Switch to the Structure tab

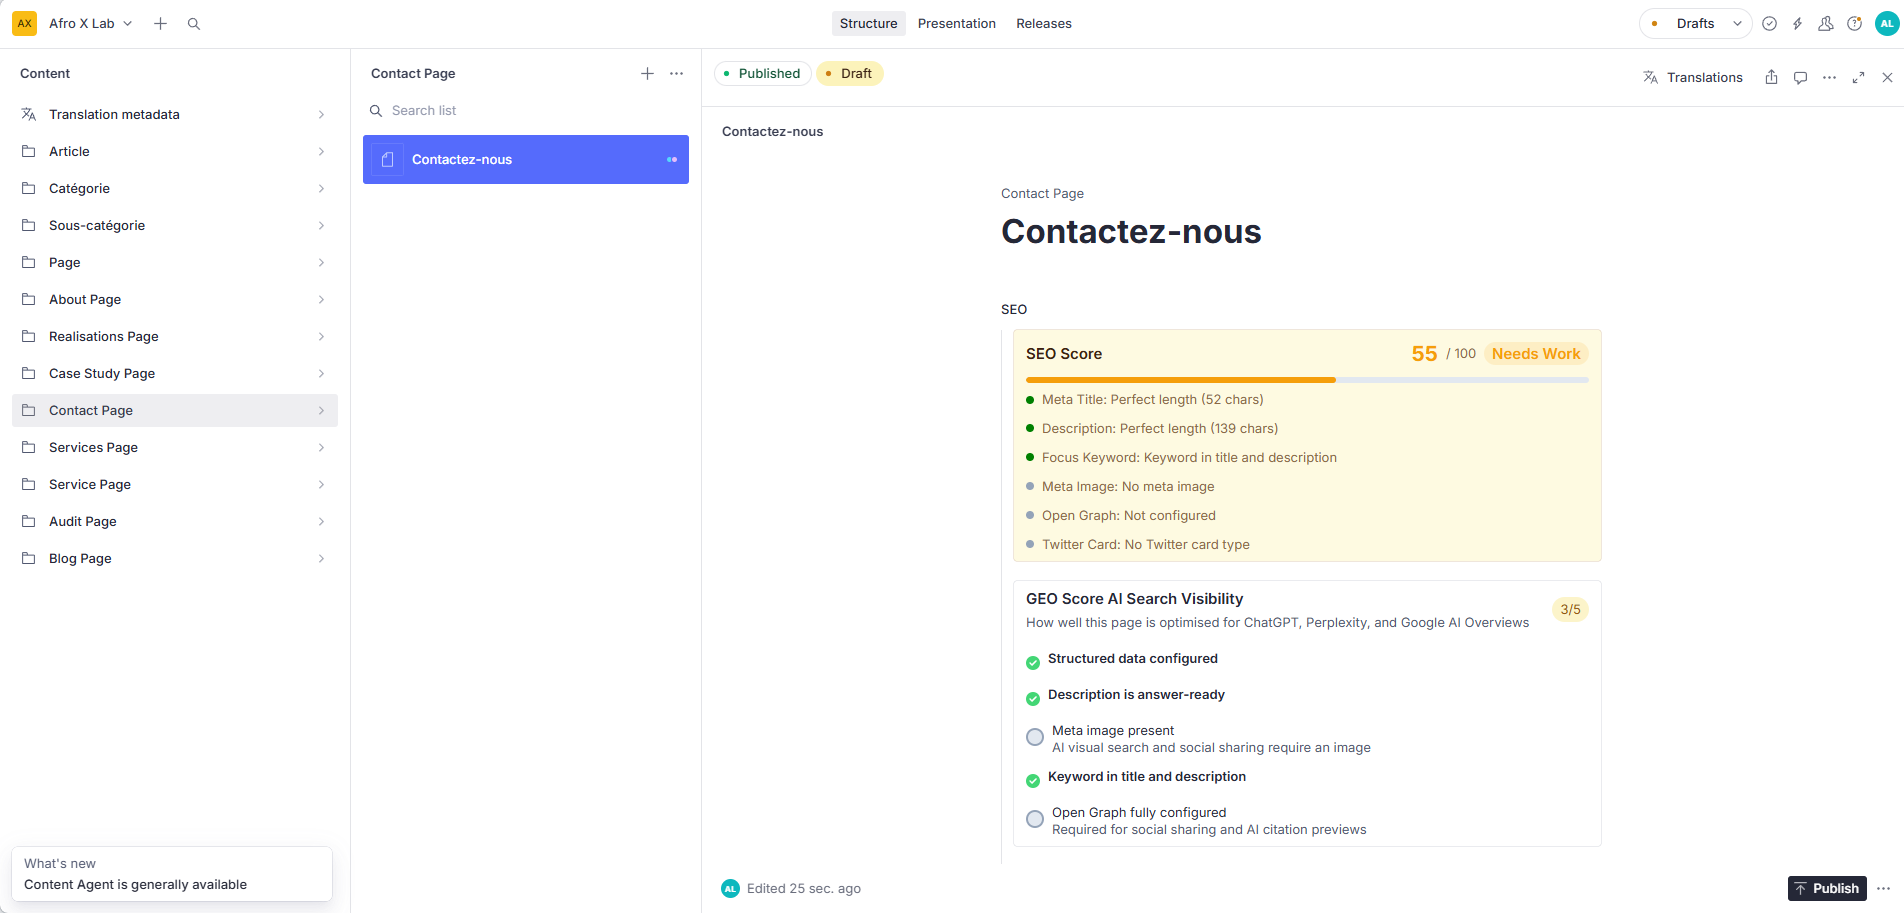click(868, 23)
